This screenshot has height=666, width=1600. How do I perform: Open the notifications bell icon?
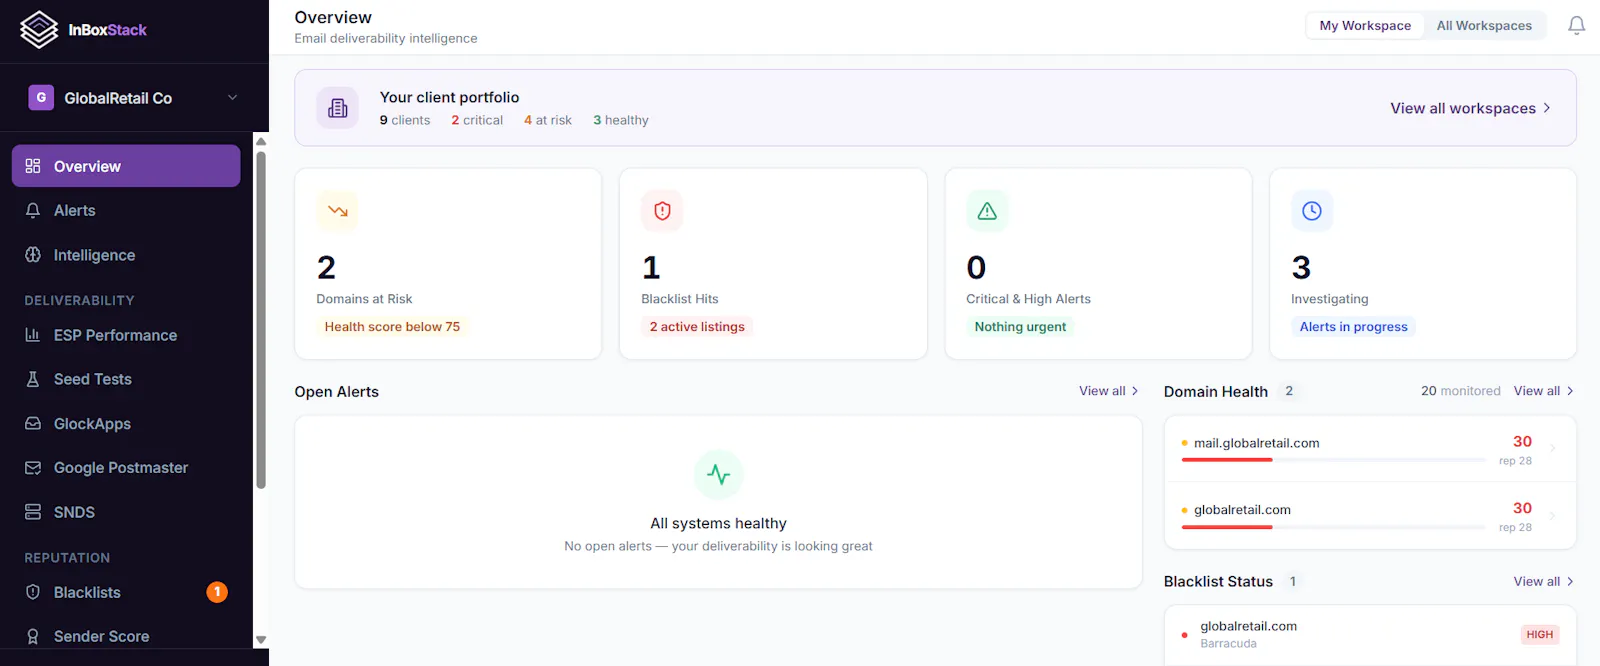pos(1576,26)
